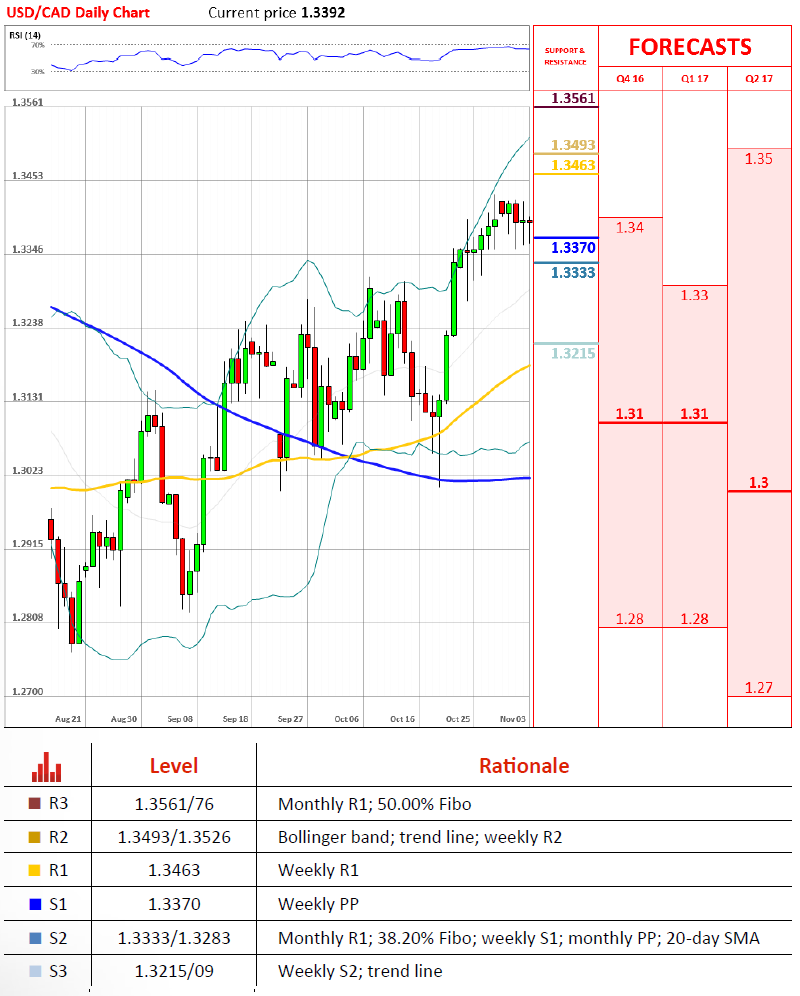Image resolution: width=800 pixels, height=996 pixels.
Task: Click the Sep 08 date axis label
Action: pos(180,719)
